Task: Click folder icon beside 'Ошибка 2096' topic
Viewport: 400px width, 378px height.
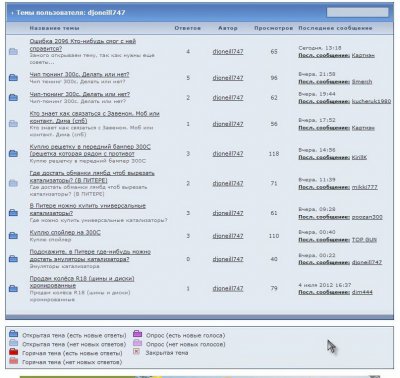Action: click(13, 51)
